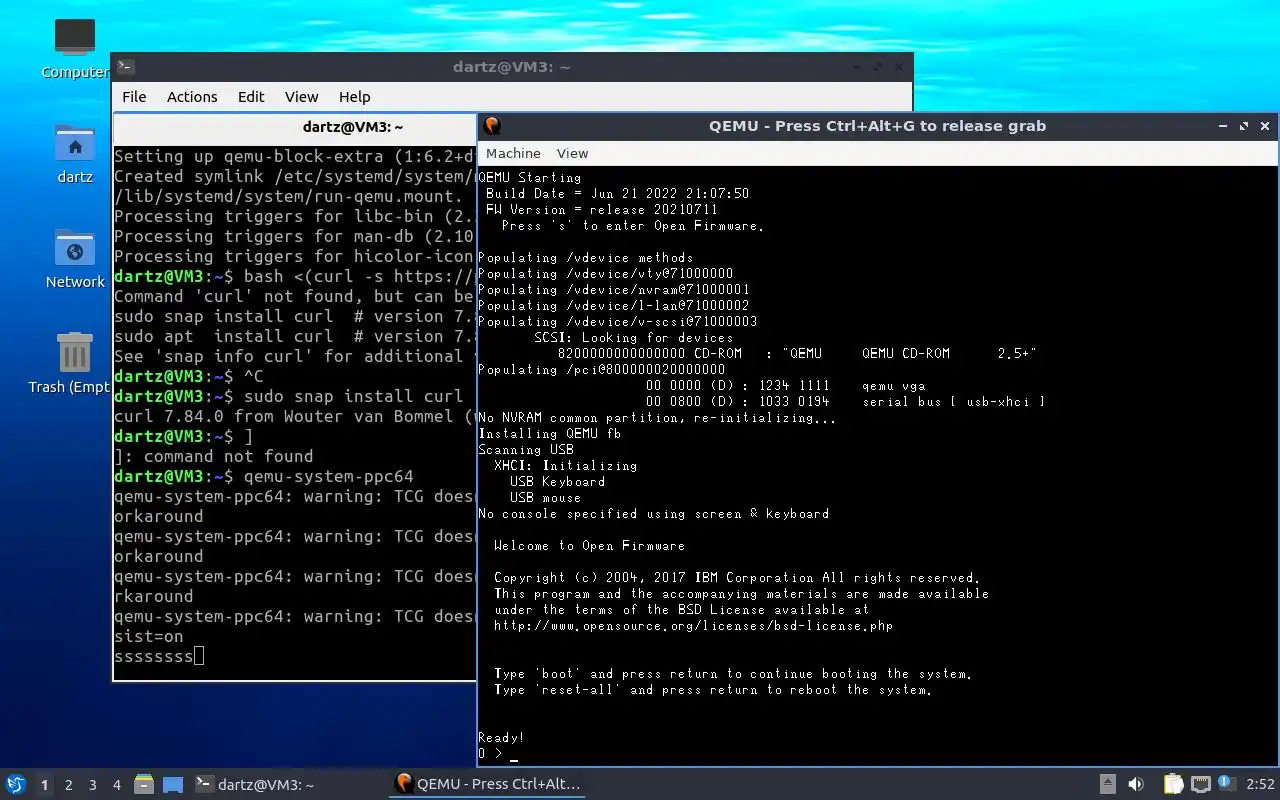1280x800 pixels.
Task: Maximize the QEMU window
Action: pos(1244,126)
